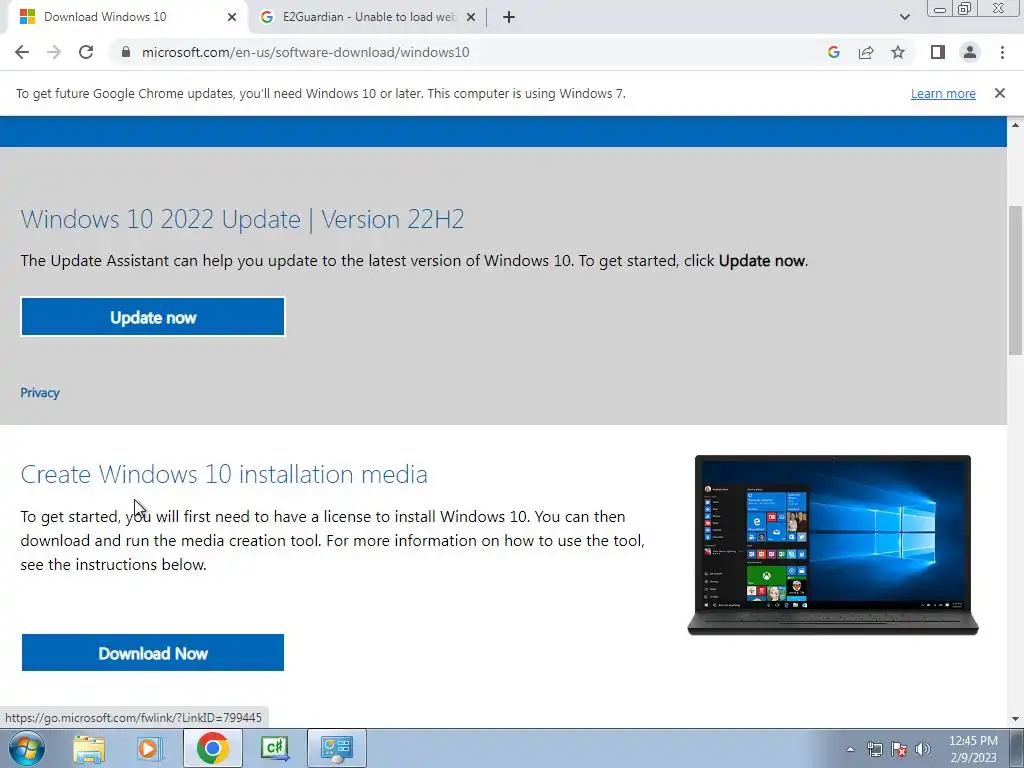The image size is (1024, 768).
Task: Open Windows Explorer from taskbar
Action: (x=88, y=748)
